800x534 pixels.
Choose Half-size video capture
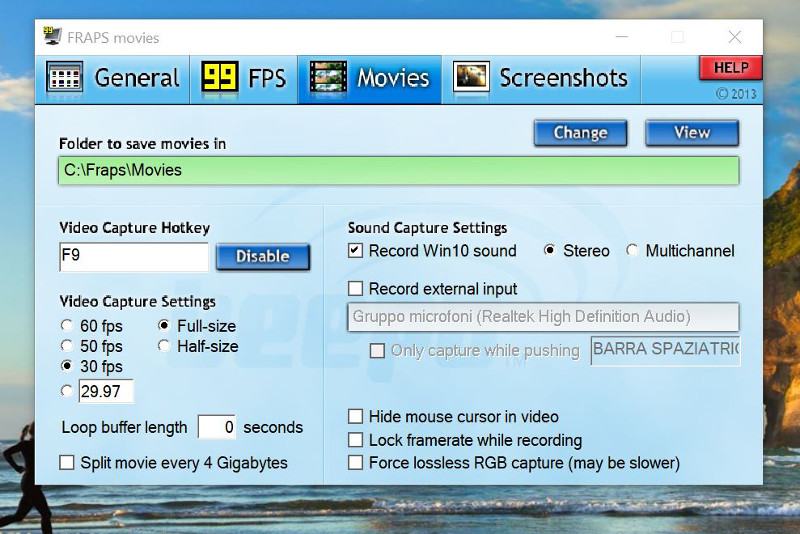point(198,346)
